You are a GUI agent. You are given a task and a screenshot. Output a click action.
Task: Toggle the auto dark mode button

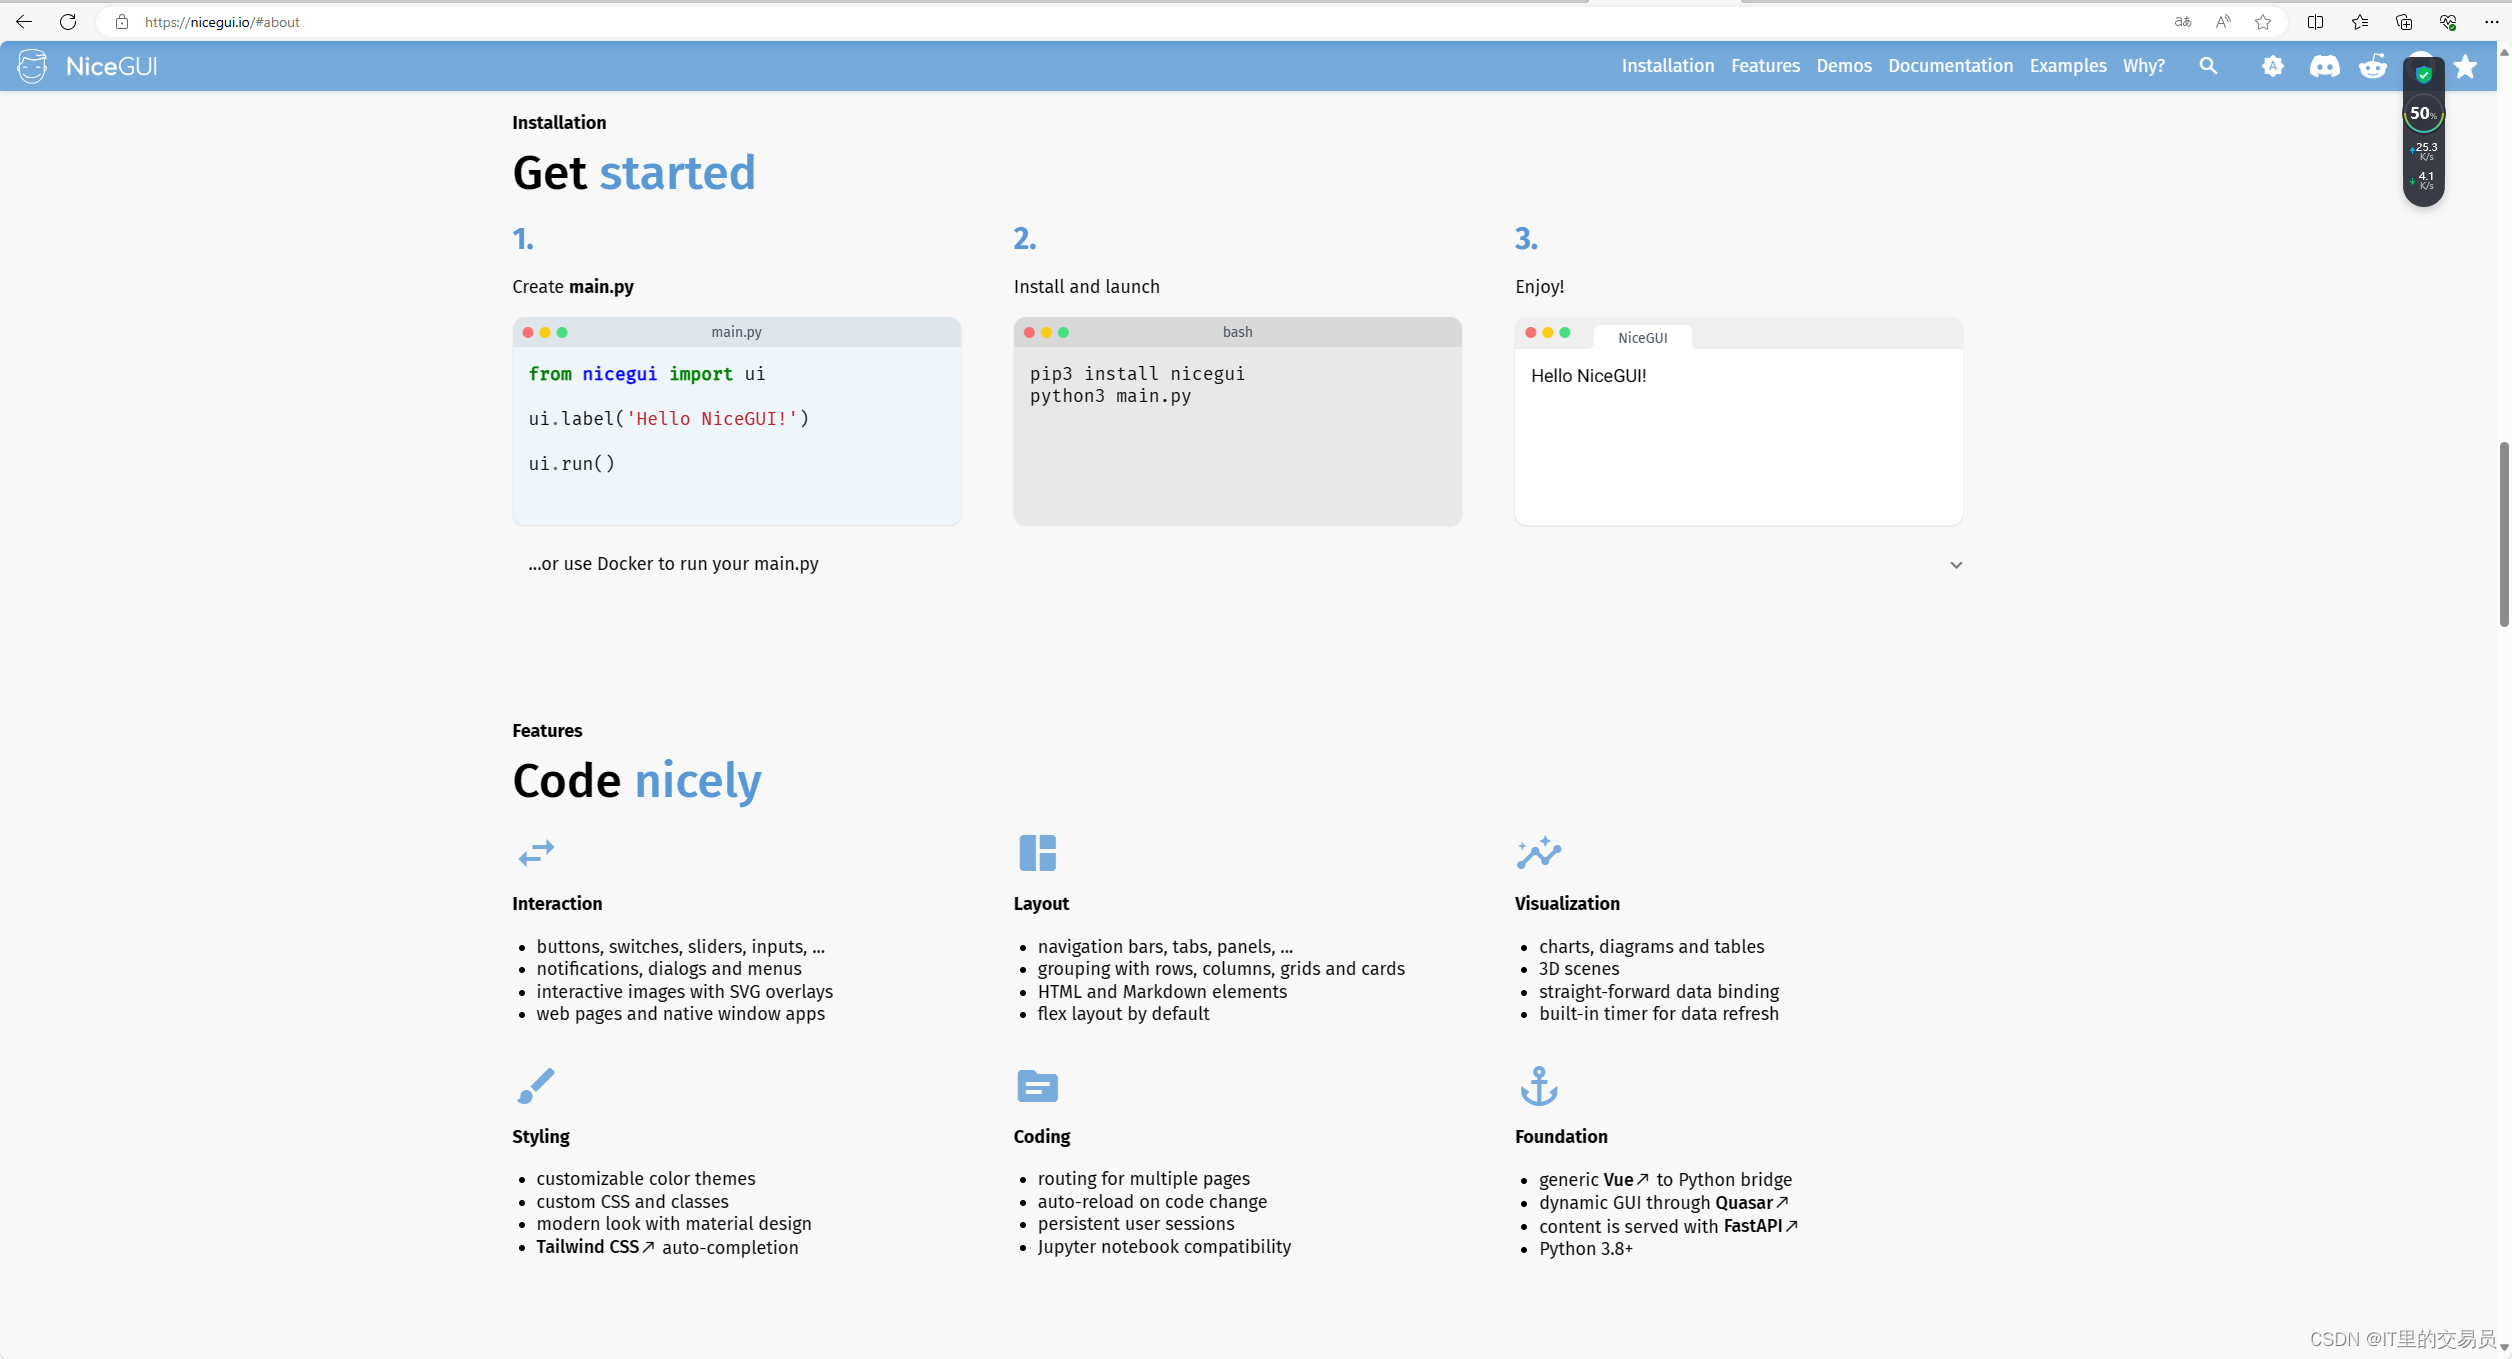point(2272,66)
